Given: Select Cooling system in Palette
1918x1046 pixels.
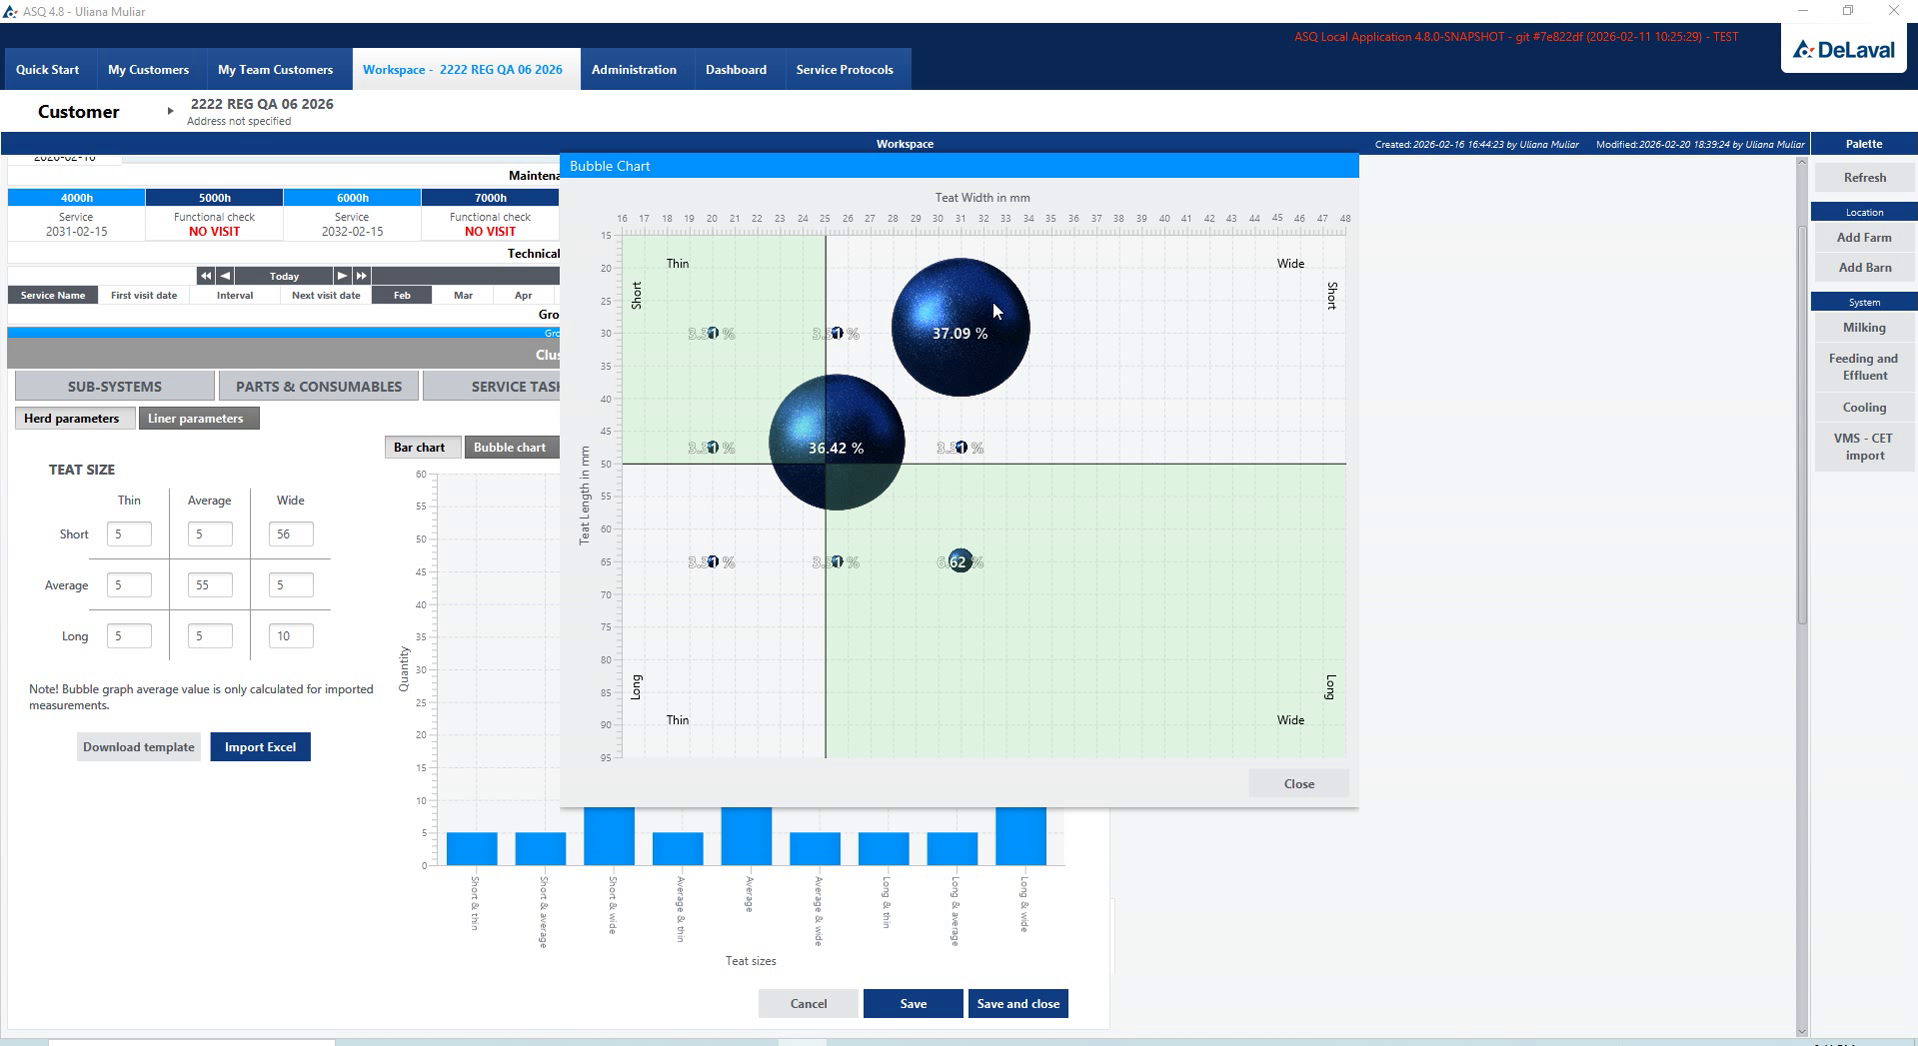Looking at the screenshot, I should pos(1865,408).
